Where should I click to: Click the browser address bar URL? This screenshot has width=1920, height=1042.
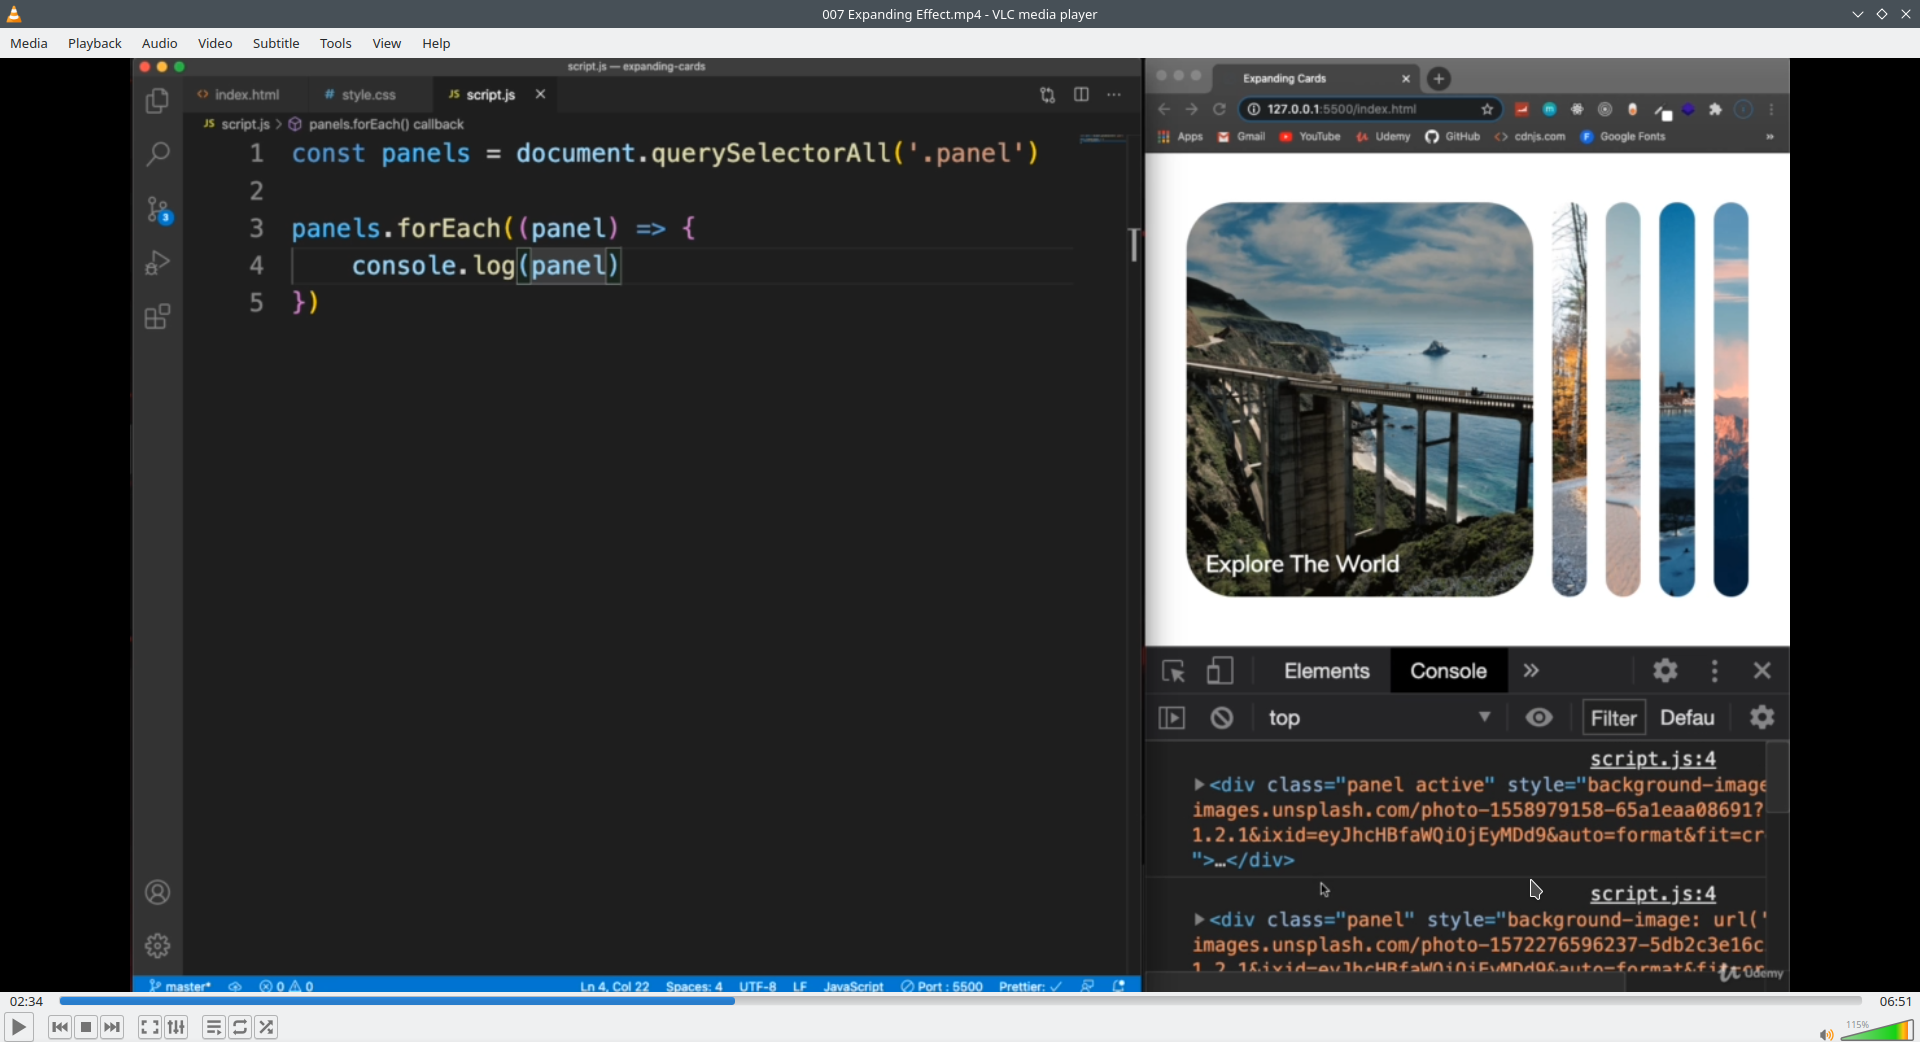tap(1341, 109)
